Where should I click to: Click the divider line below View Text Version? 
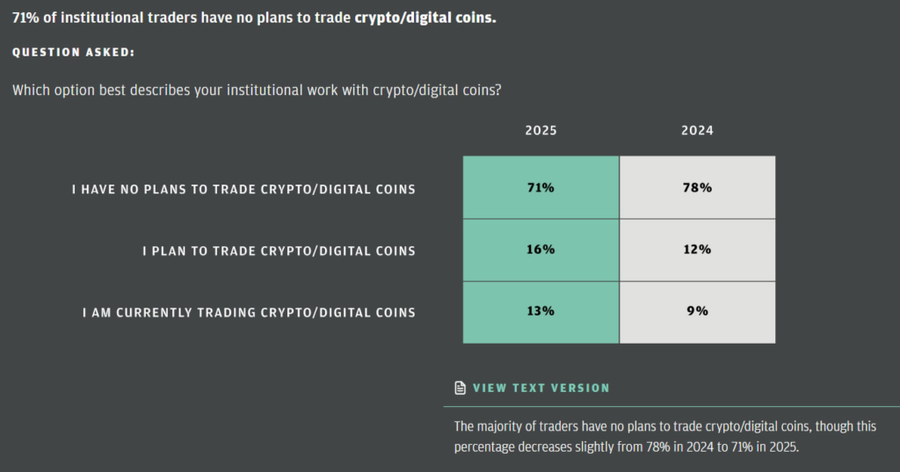click(x=670, y=407)
